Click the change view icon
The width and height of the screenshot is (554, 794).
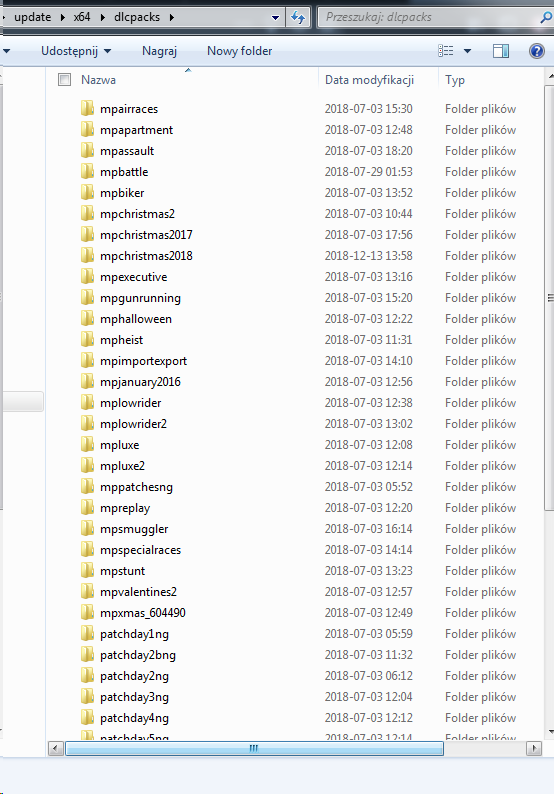446,51
